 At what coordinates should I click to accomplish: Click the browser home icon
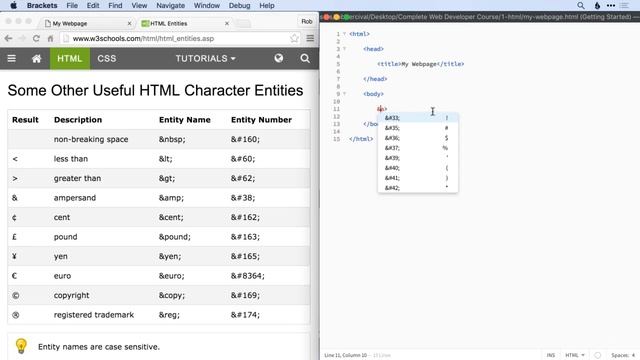coord(50,38)
